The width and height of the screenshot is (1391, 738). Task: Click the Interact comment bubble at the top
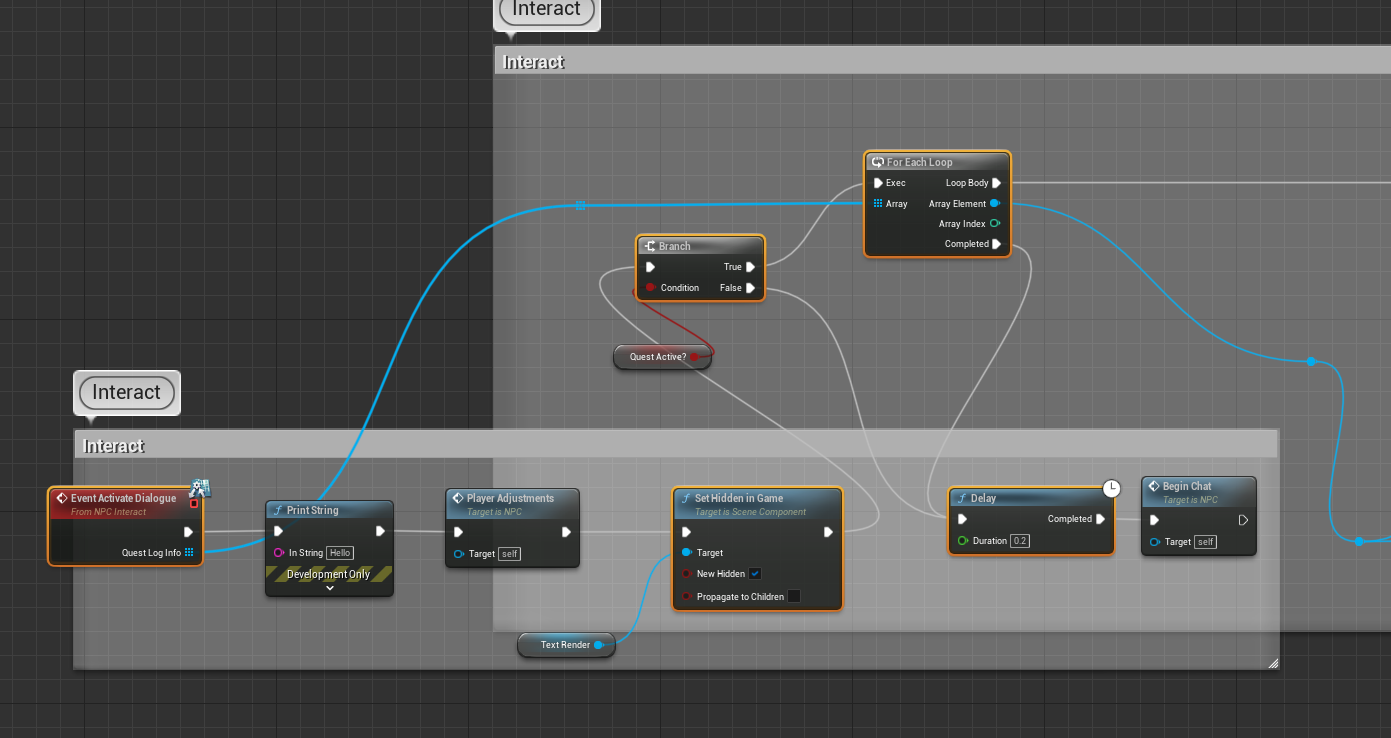tap(547, 10)
